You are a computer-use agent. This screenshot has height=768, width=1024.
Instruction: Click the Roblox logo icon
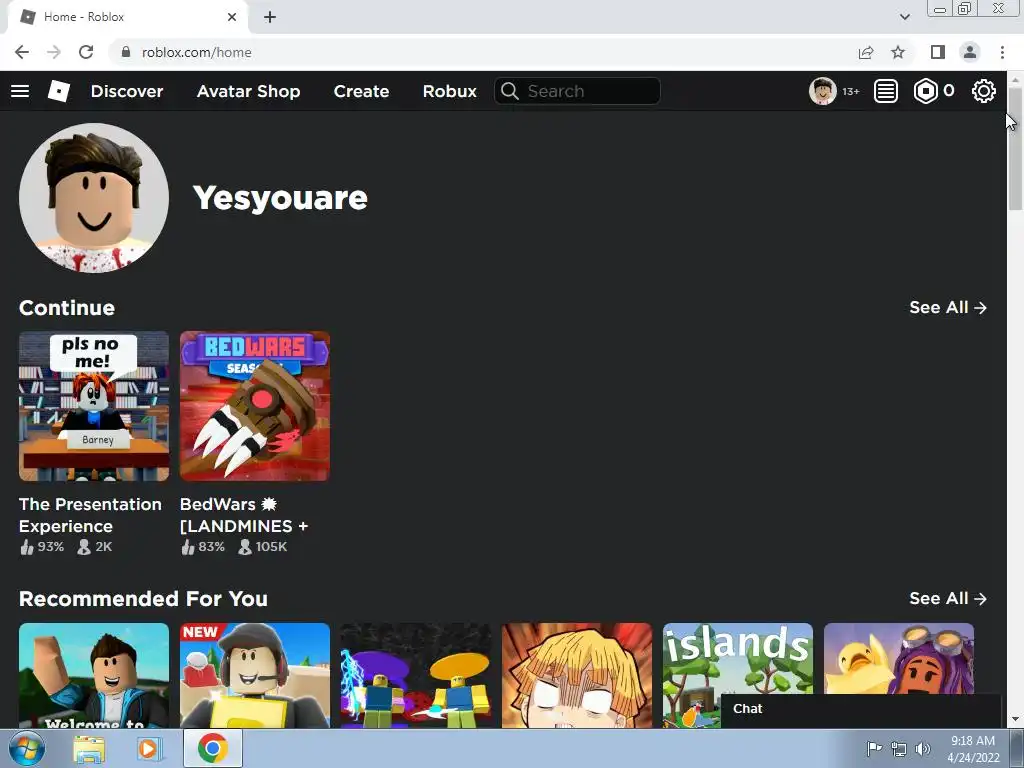[x=59, y=91]
